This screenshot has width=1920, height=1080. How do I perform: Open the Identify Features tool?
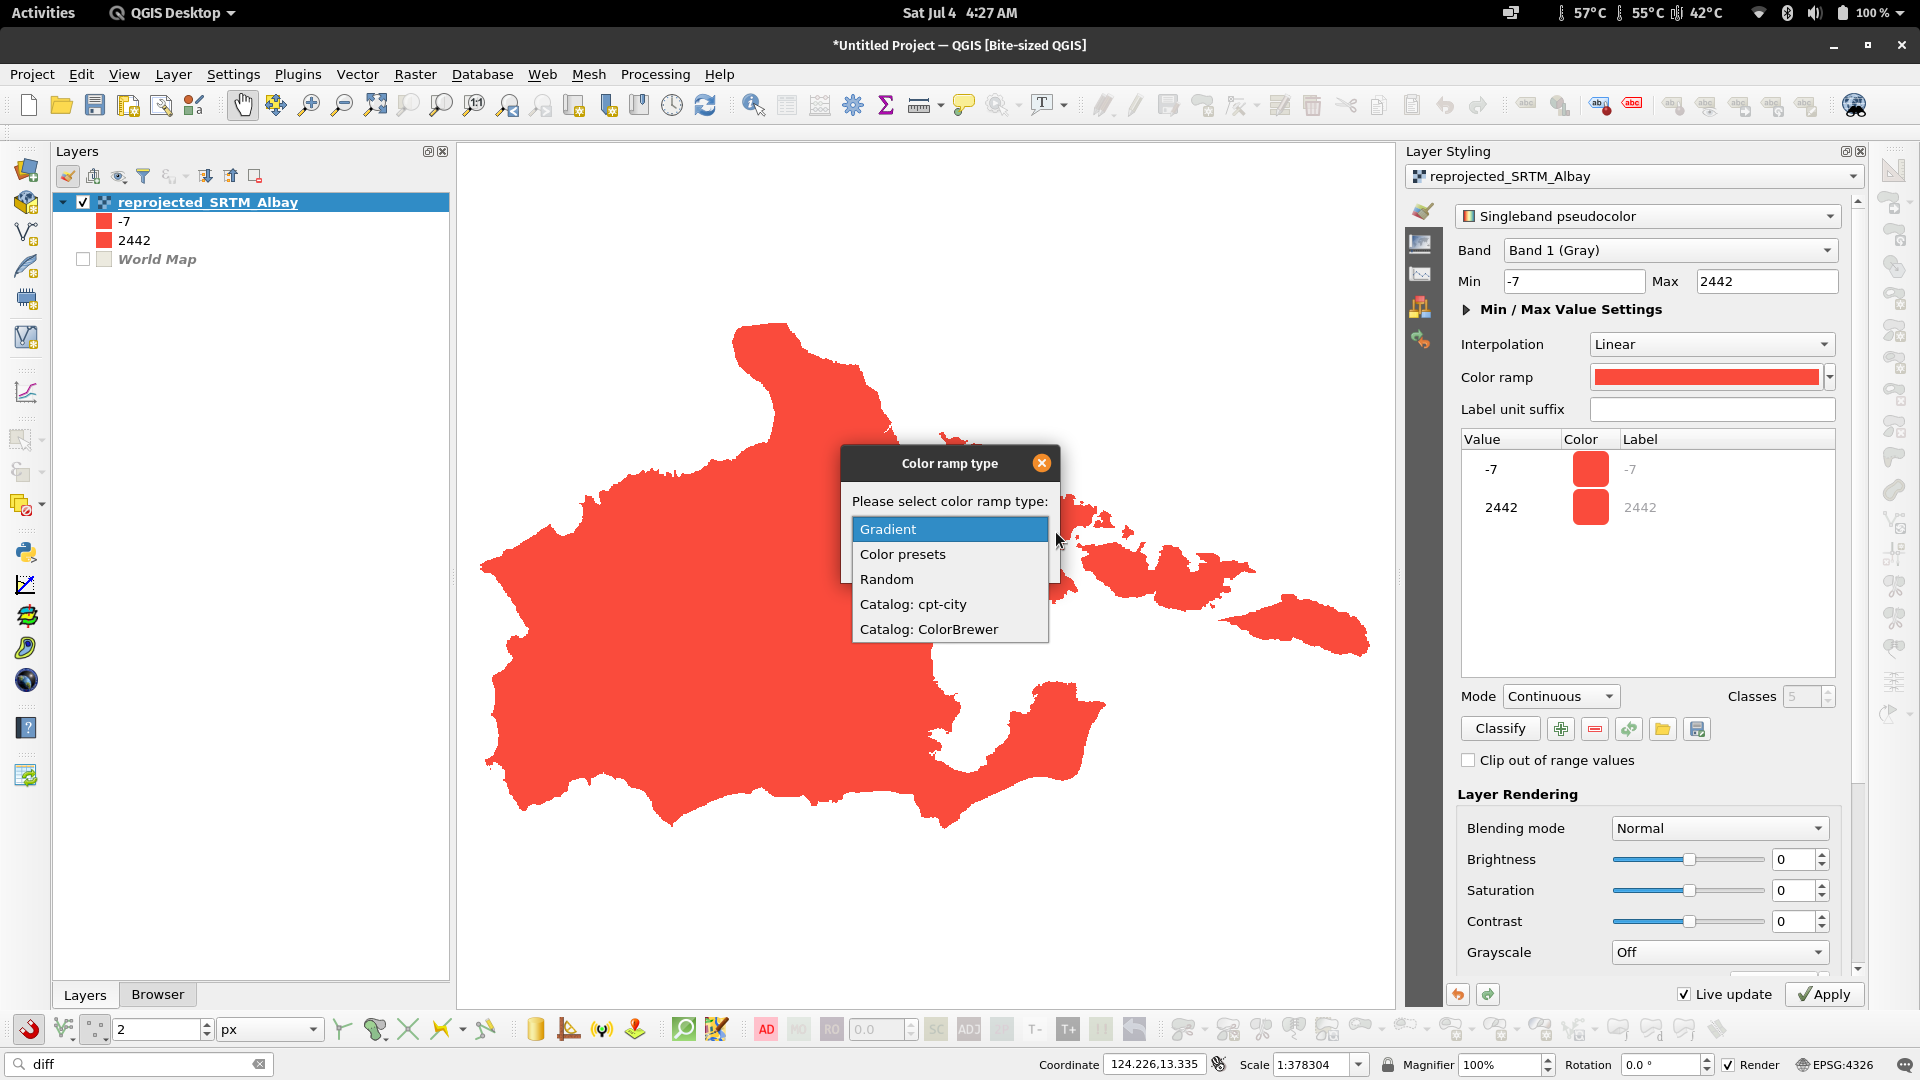[x=753, y=105]
